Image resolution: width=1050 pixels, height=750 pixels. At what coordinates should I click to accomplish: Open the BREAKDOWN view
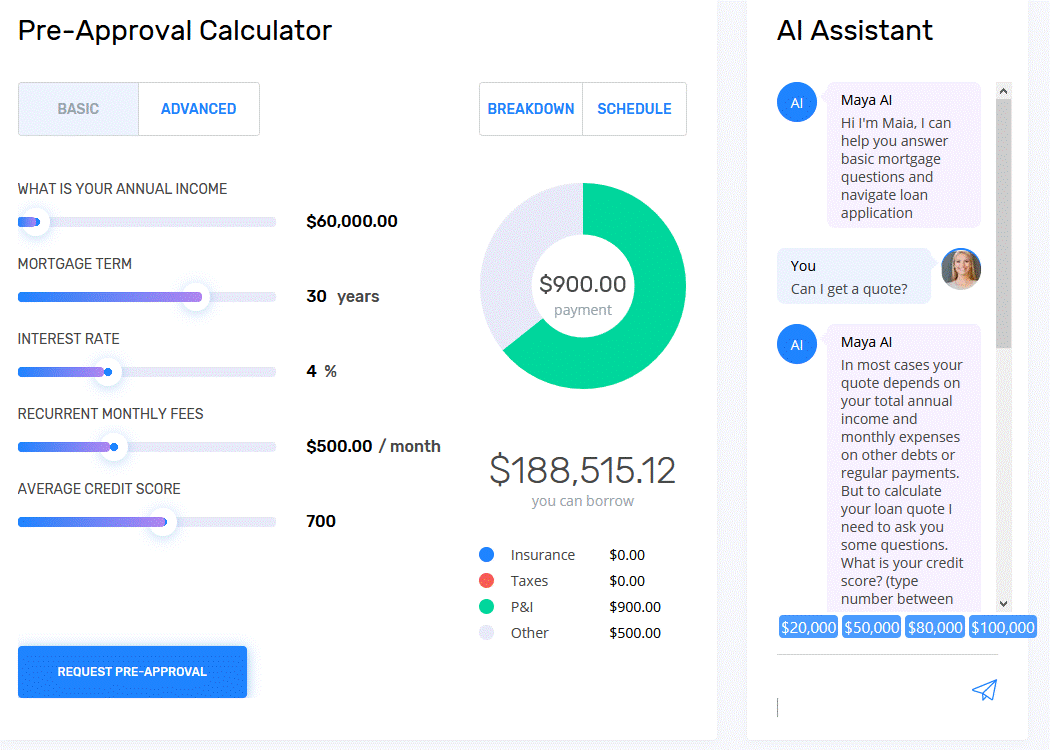pos(531,109)
